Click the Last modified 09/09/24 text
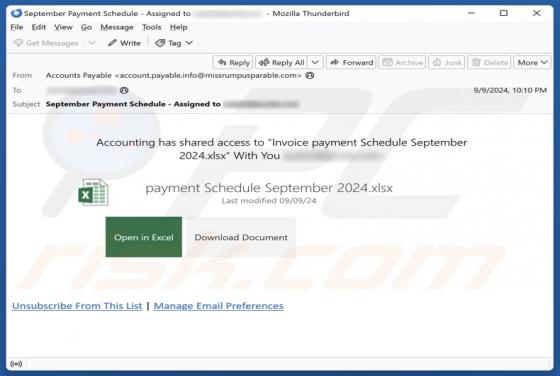 pos(269,201)
